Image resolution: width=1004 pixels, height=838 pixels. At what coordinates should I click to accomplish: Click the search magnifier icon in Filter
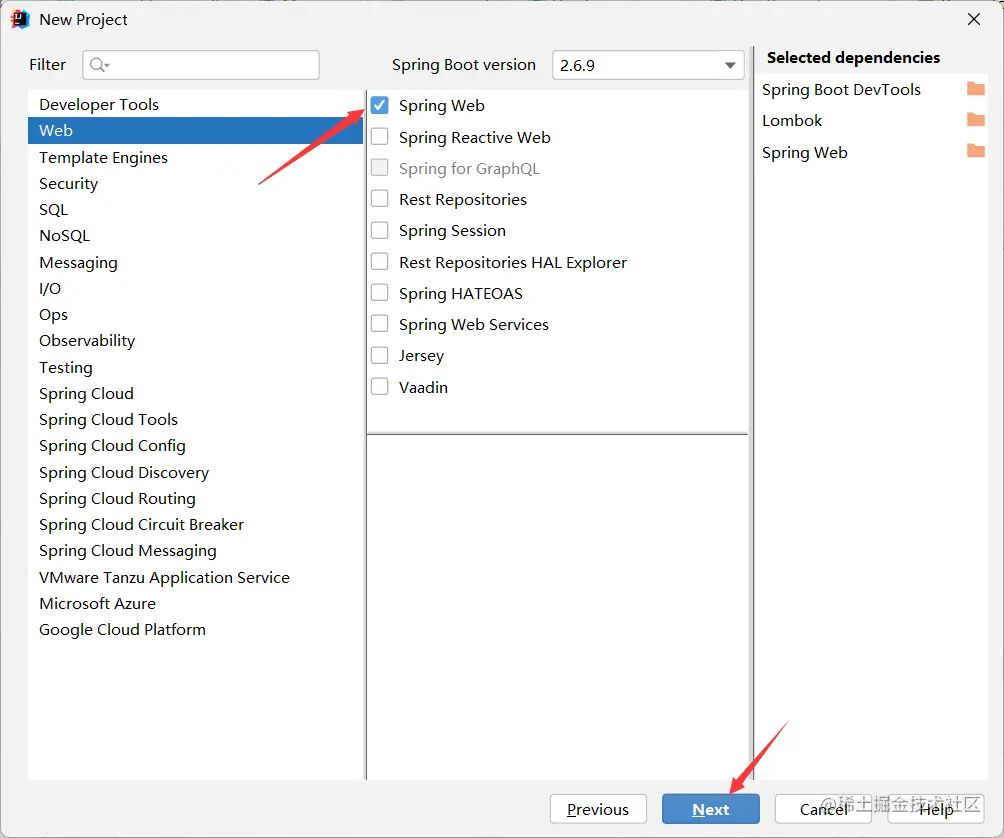pos(99,65)
